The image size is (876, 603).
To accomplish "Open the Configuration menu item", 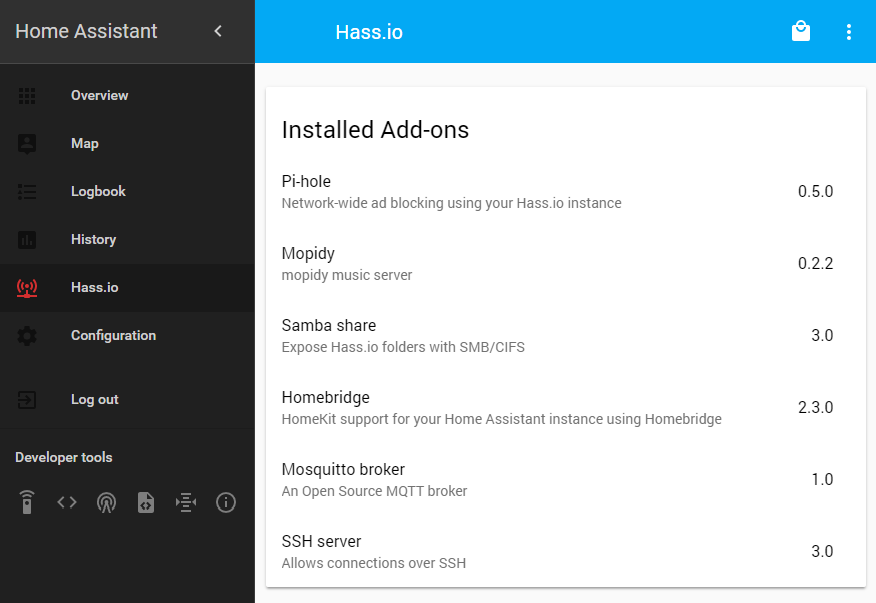I will [113, 335].
